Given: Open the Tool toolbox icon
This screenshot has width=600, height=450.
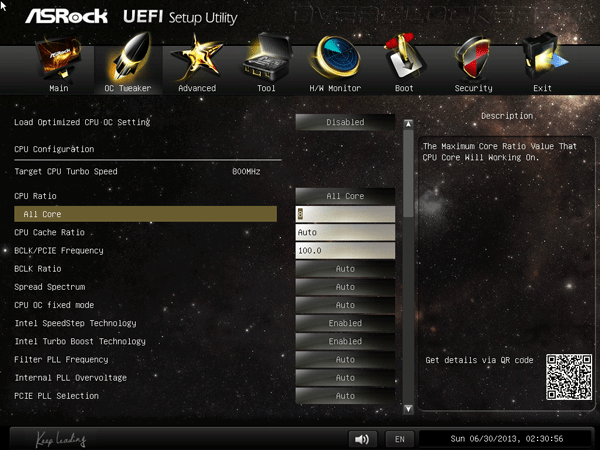Looking at the screenshot, I should click(x=267, y=57).
